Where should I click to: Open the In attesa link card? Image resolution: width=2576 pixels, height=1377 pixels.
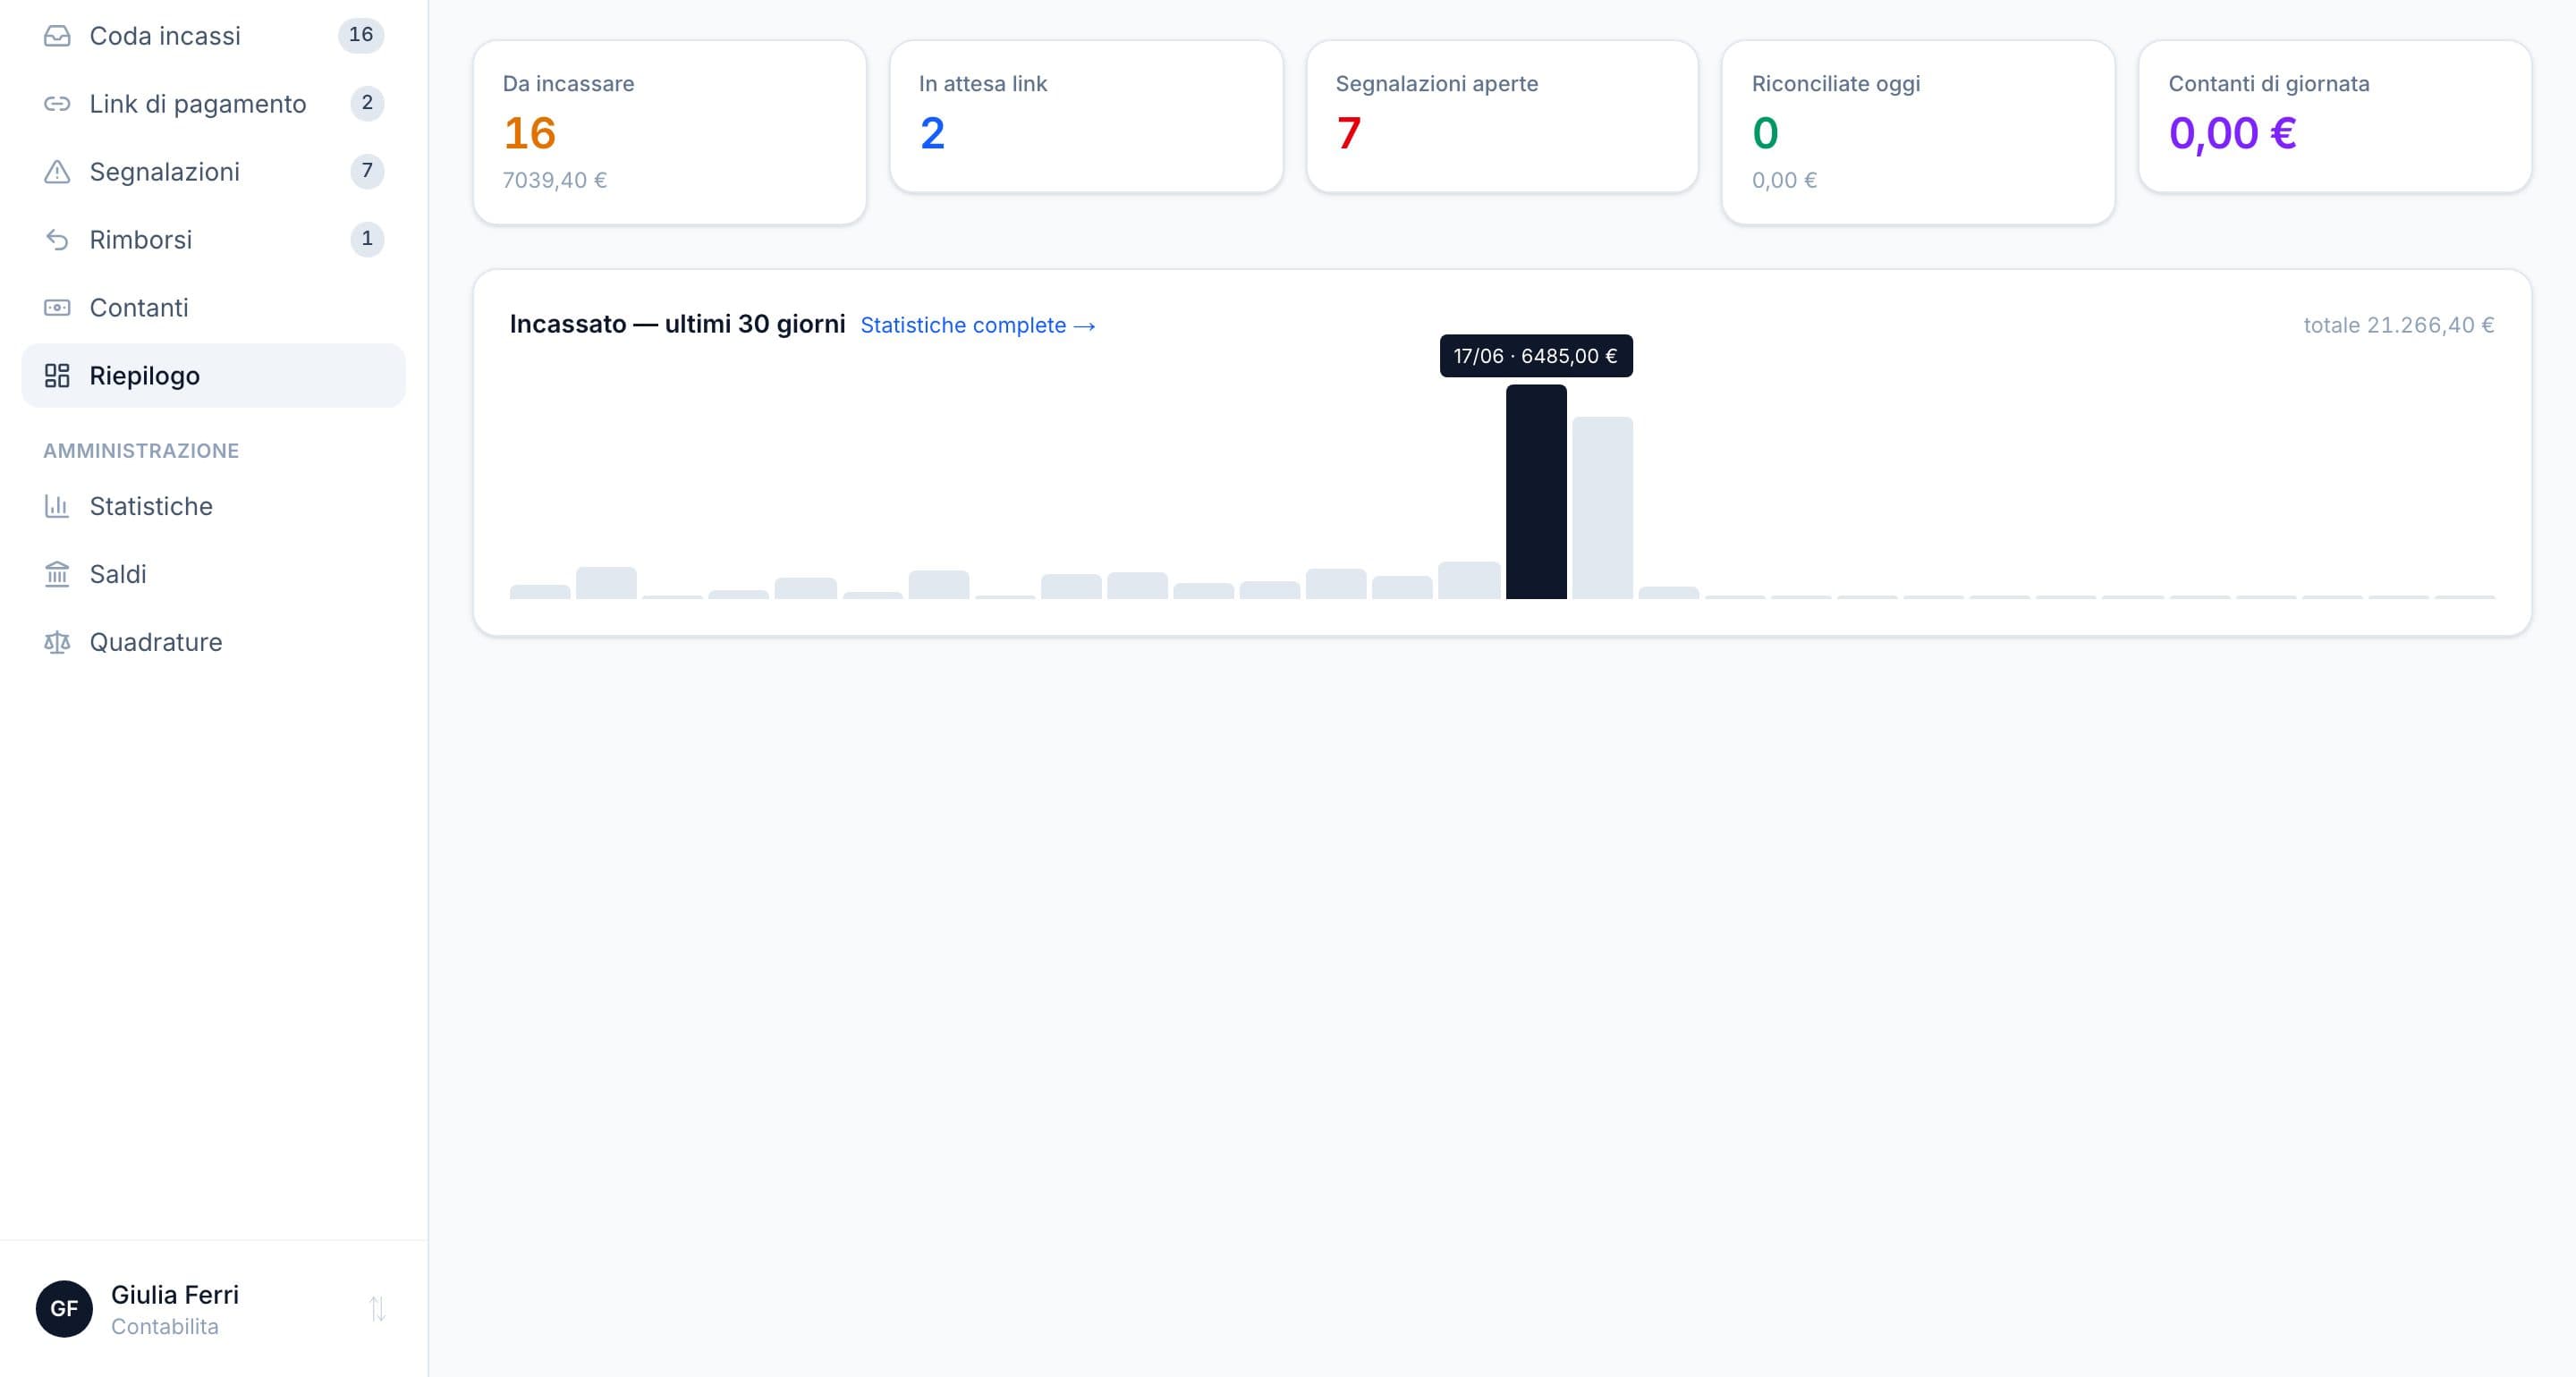(x=1086, y=116)
